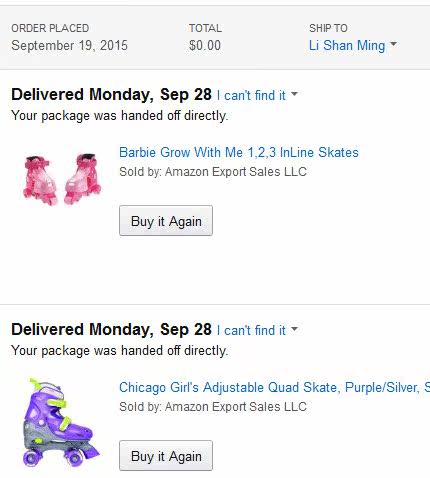Click "I can't find it" for Barbie skates shipment
430x478 pixels.
251,96
